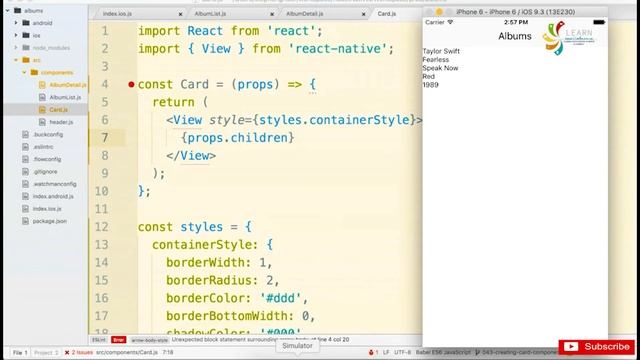Close the index.ios.js tab

180,14
